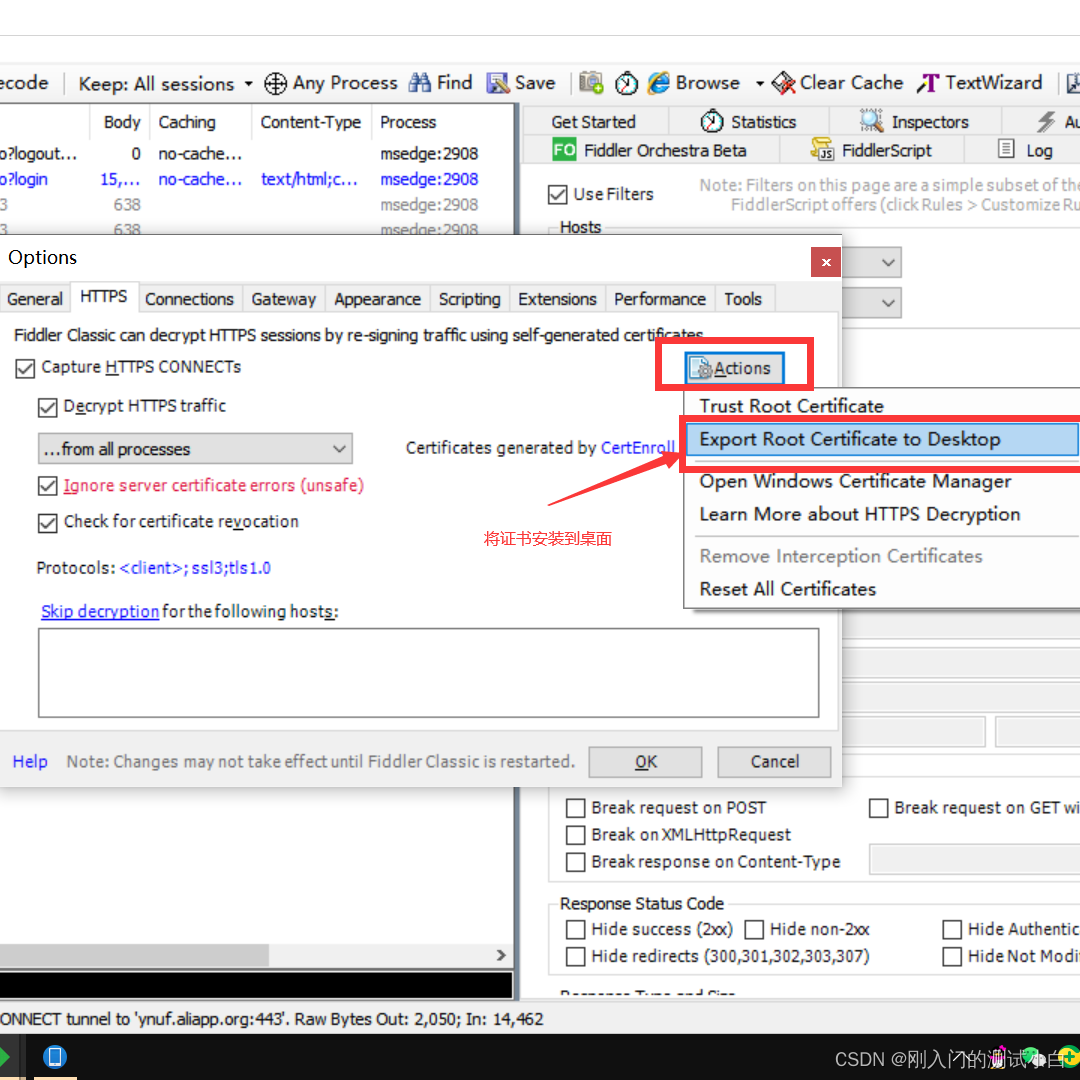Enable Break on XMLHttpRequest checkbox

pos(575,835)
